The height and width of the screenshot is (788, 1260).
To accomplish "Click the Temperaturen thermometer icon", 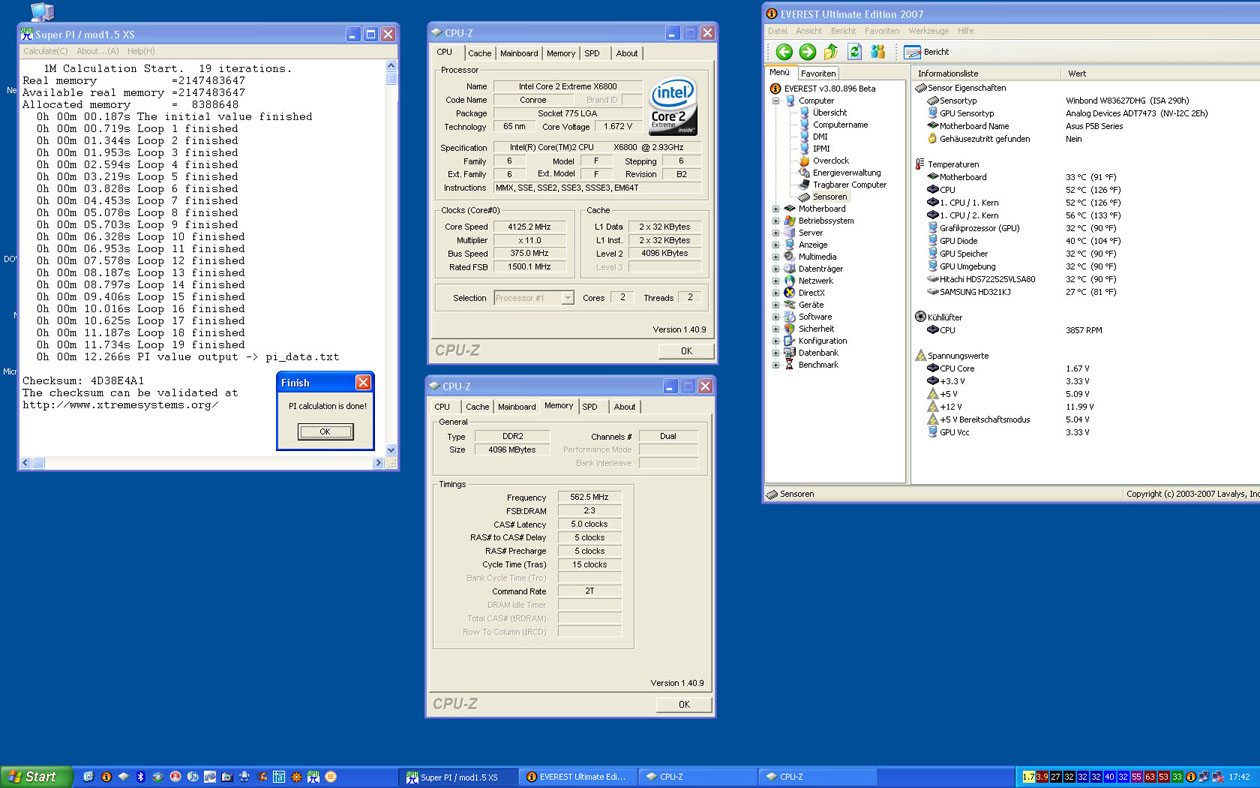I will pyautogui.click(x=920, y=164).
